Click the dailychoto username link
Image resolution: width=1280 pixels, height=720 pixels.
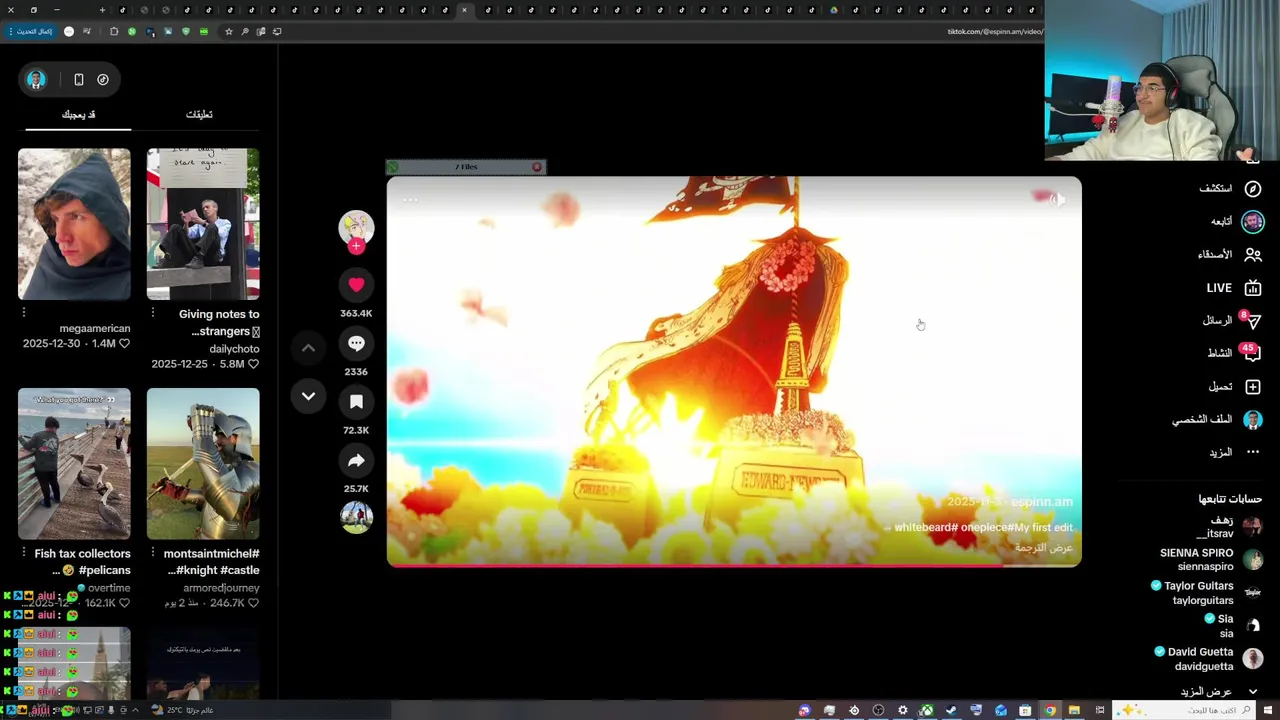click(x=235, y=349)
